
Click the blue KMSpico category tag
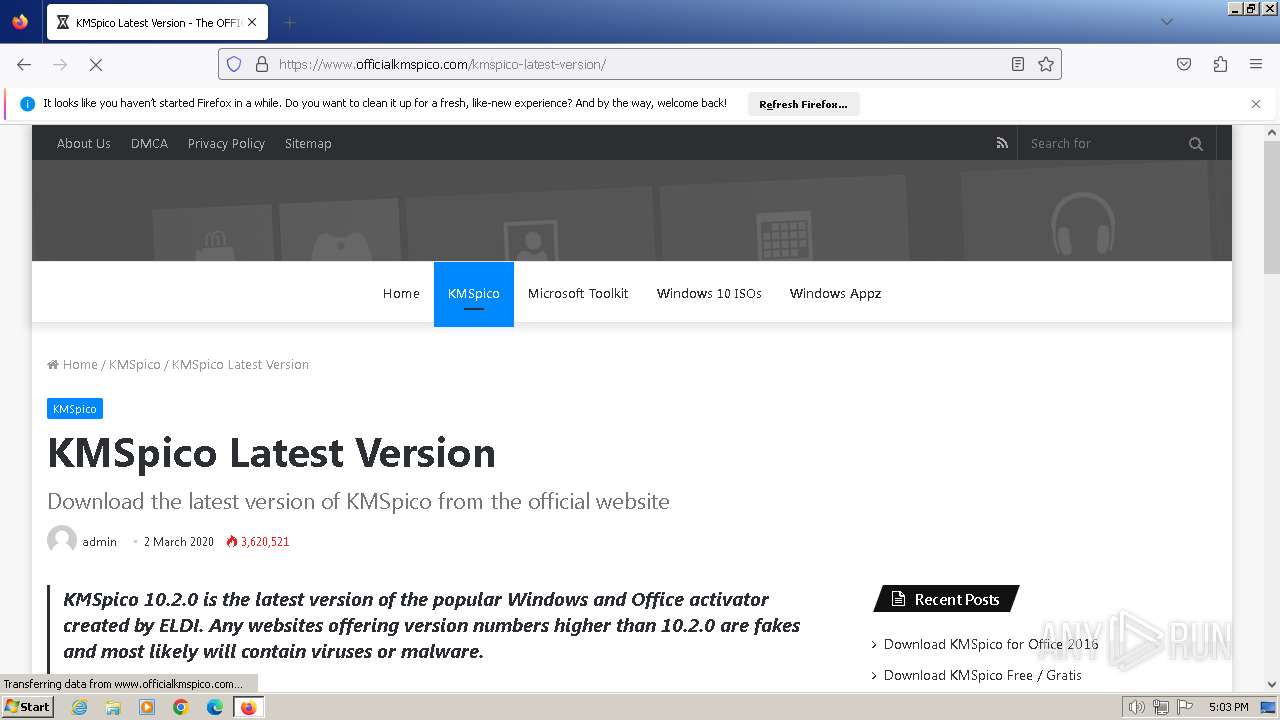(x=75, y=409)
